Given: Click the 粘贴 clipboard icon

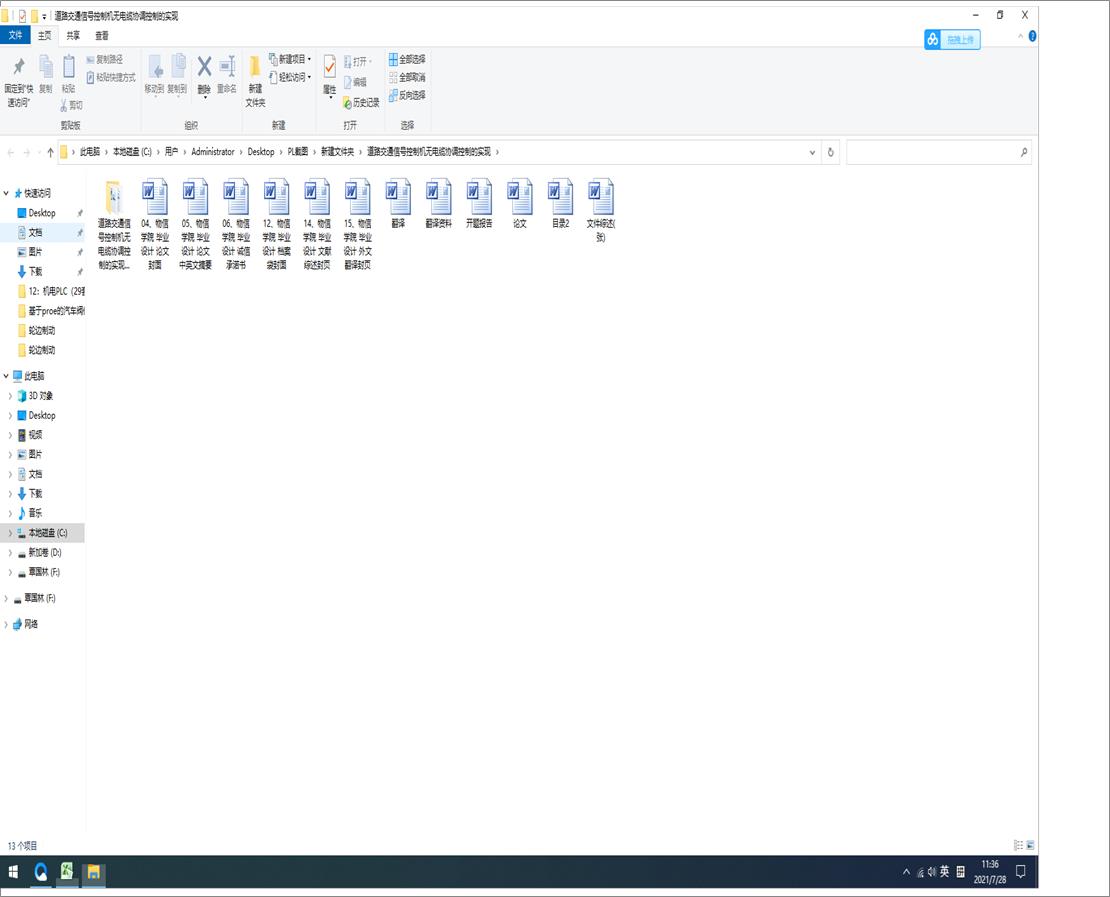Looking at the screenshot, I should [69, 67].
